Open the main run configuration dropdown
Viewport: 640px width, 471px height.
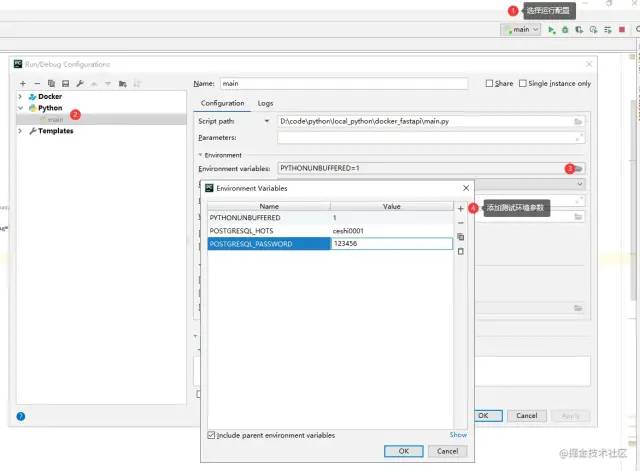[521, 30]
